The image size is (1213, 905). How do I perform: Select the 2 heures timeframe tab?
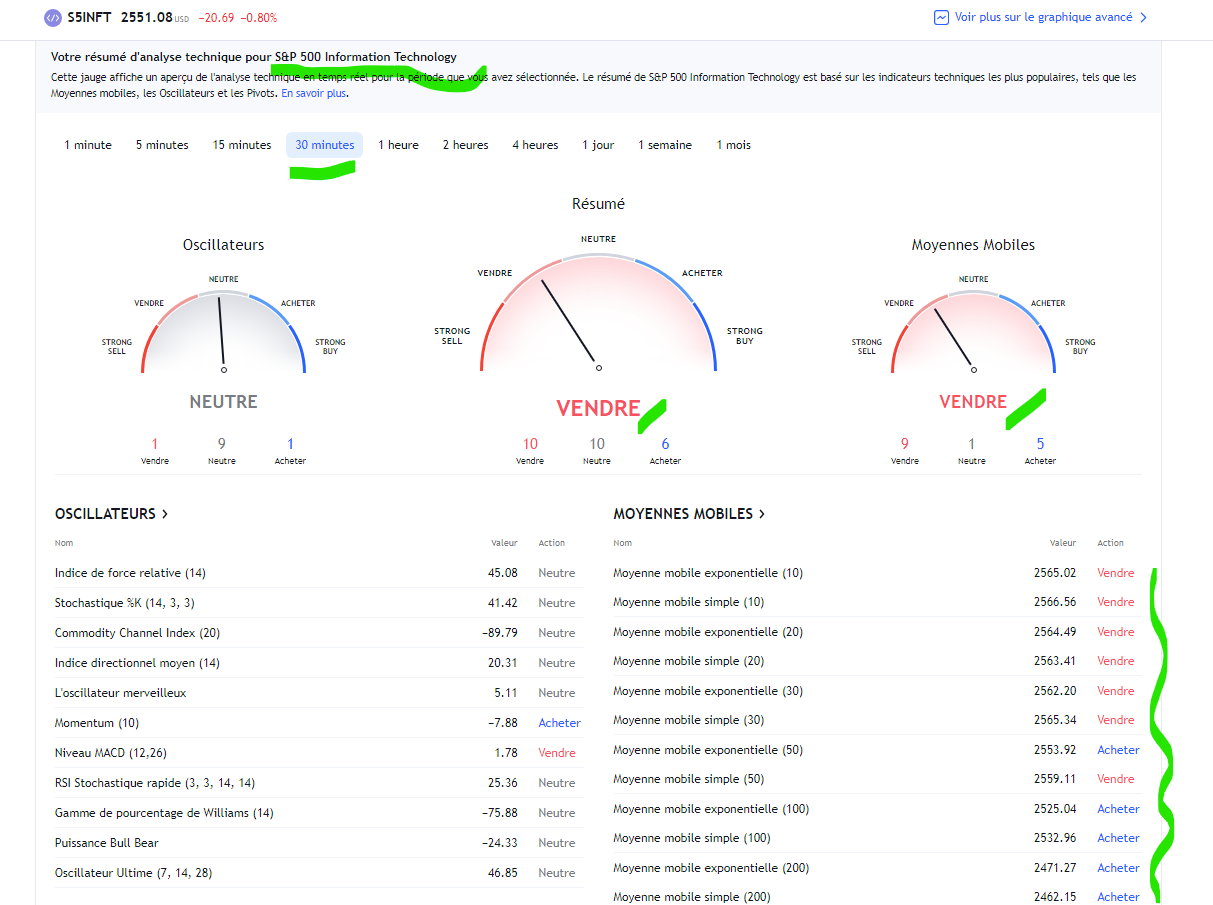click(x=466, y=145)
